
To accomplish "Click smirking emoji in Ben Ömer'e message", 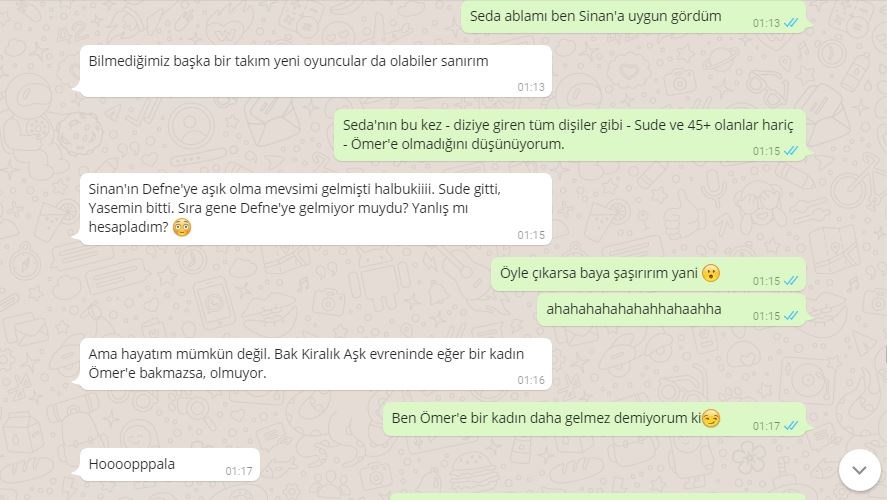I will (711, 419).
